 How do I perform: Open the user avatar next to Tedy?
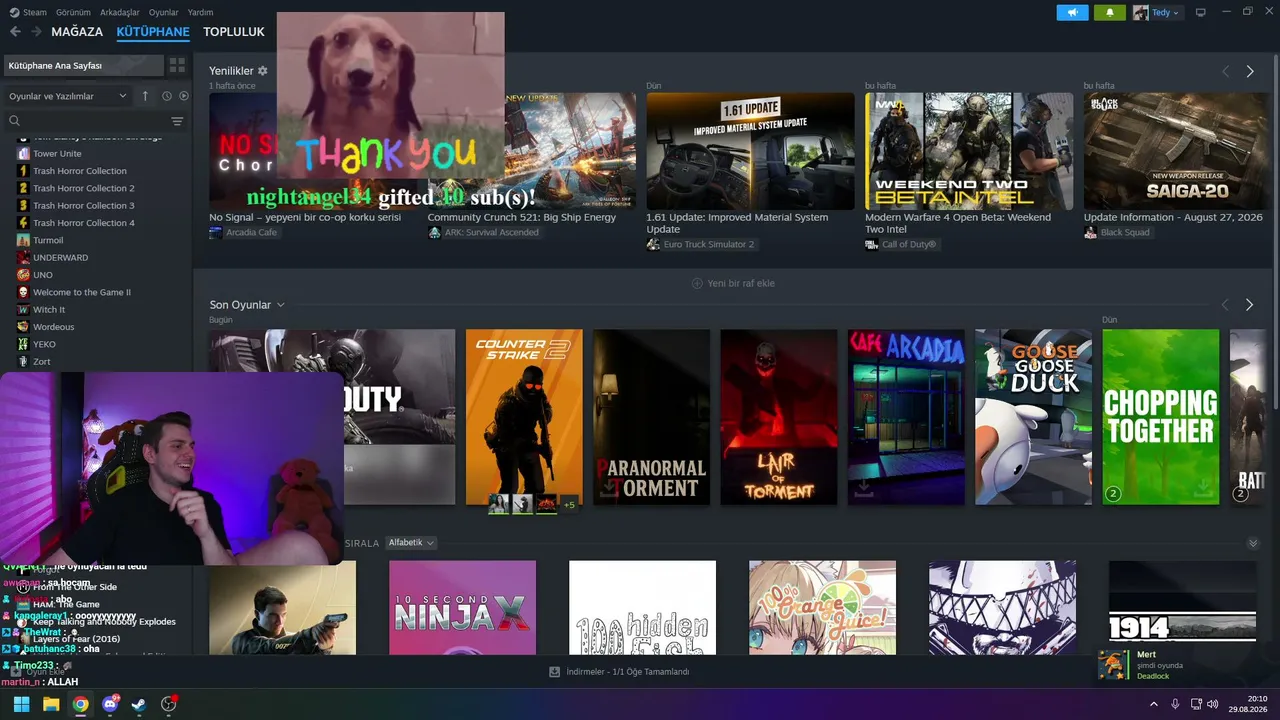click(1141, 13)
